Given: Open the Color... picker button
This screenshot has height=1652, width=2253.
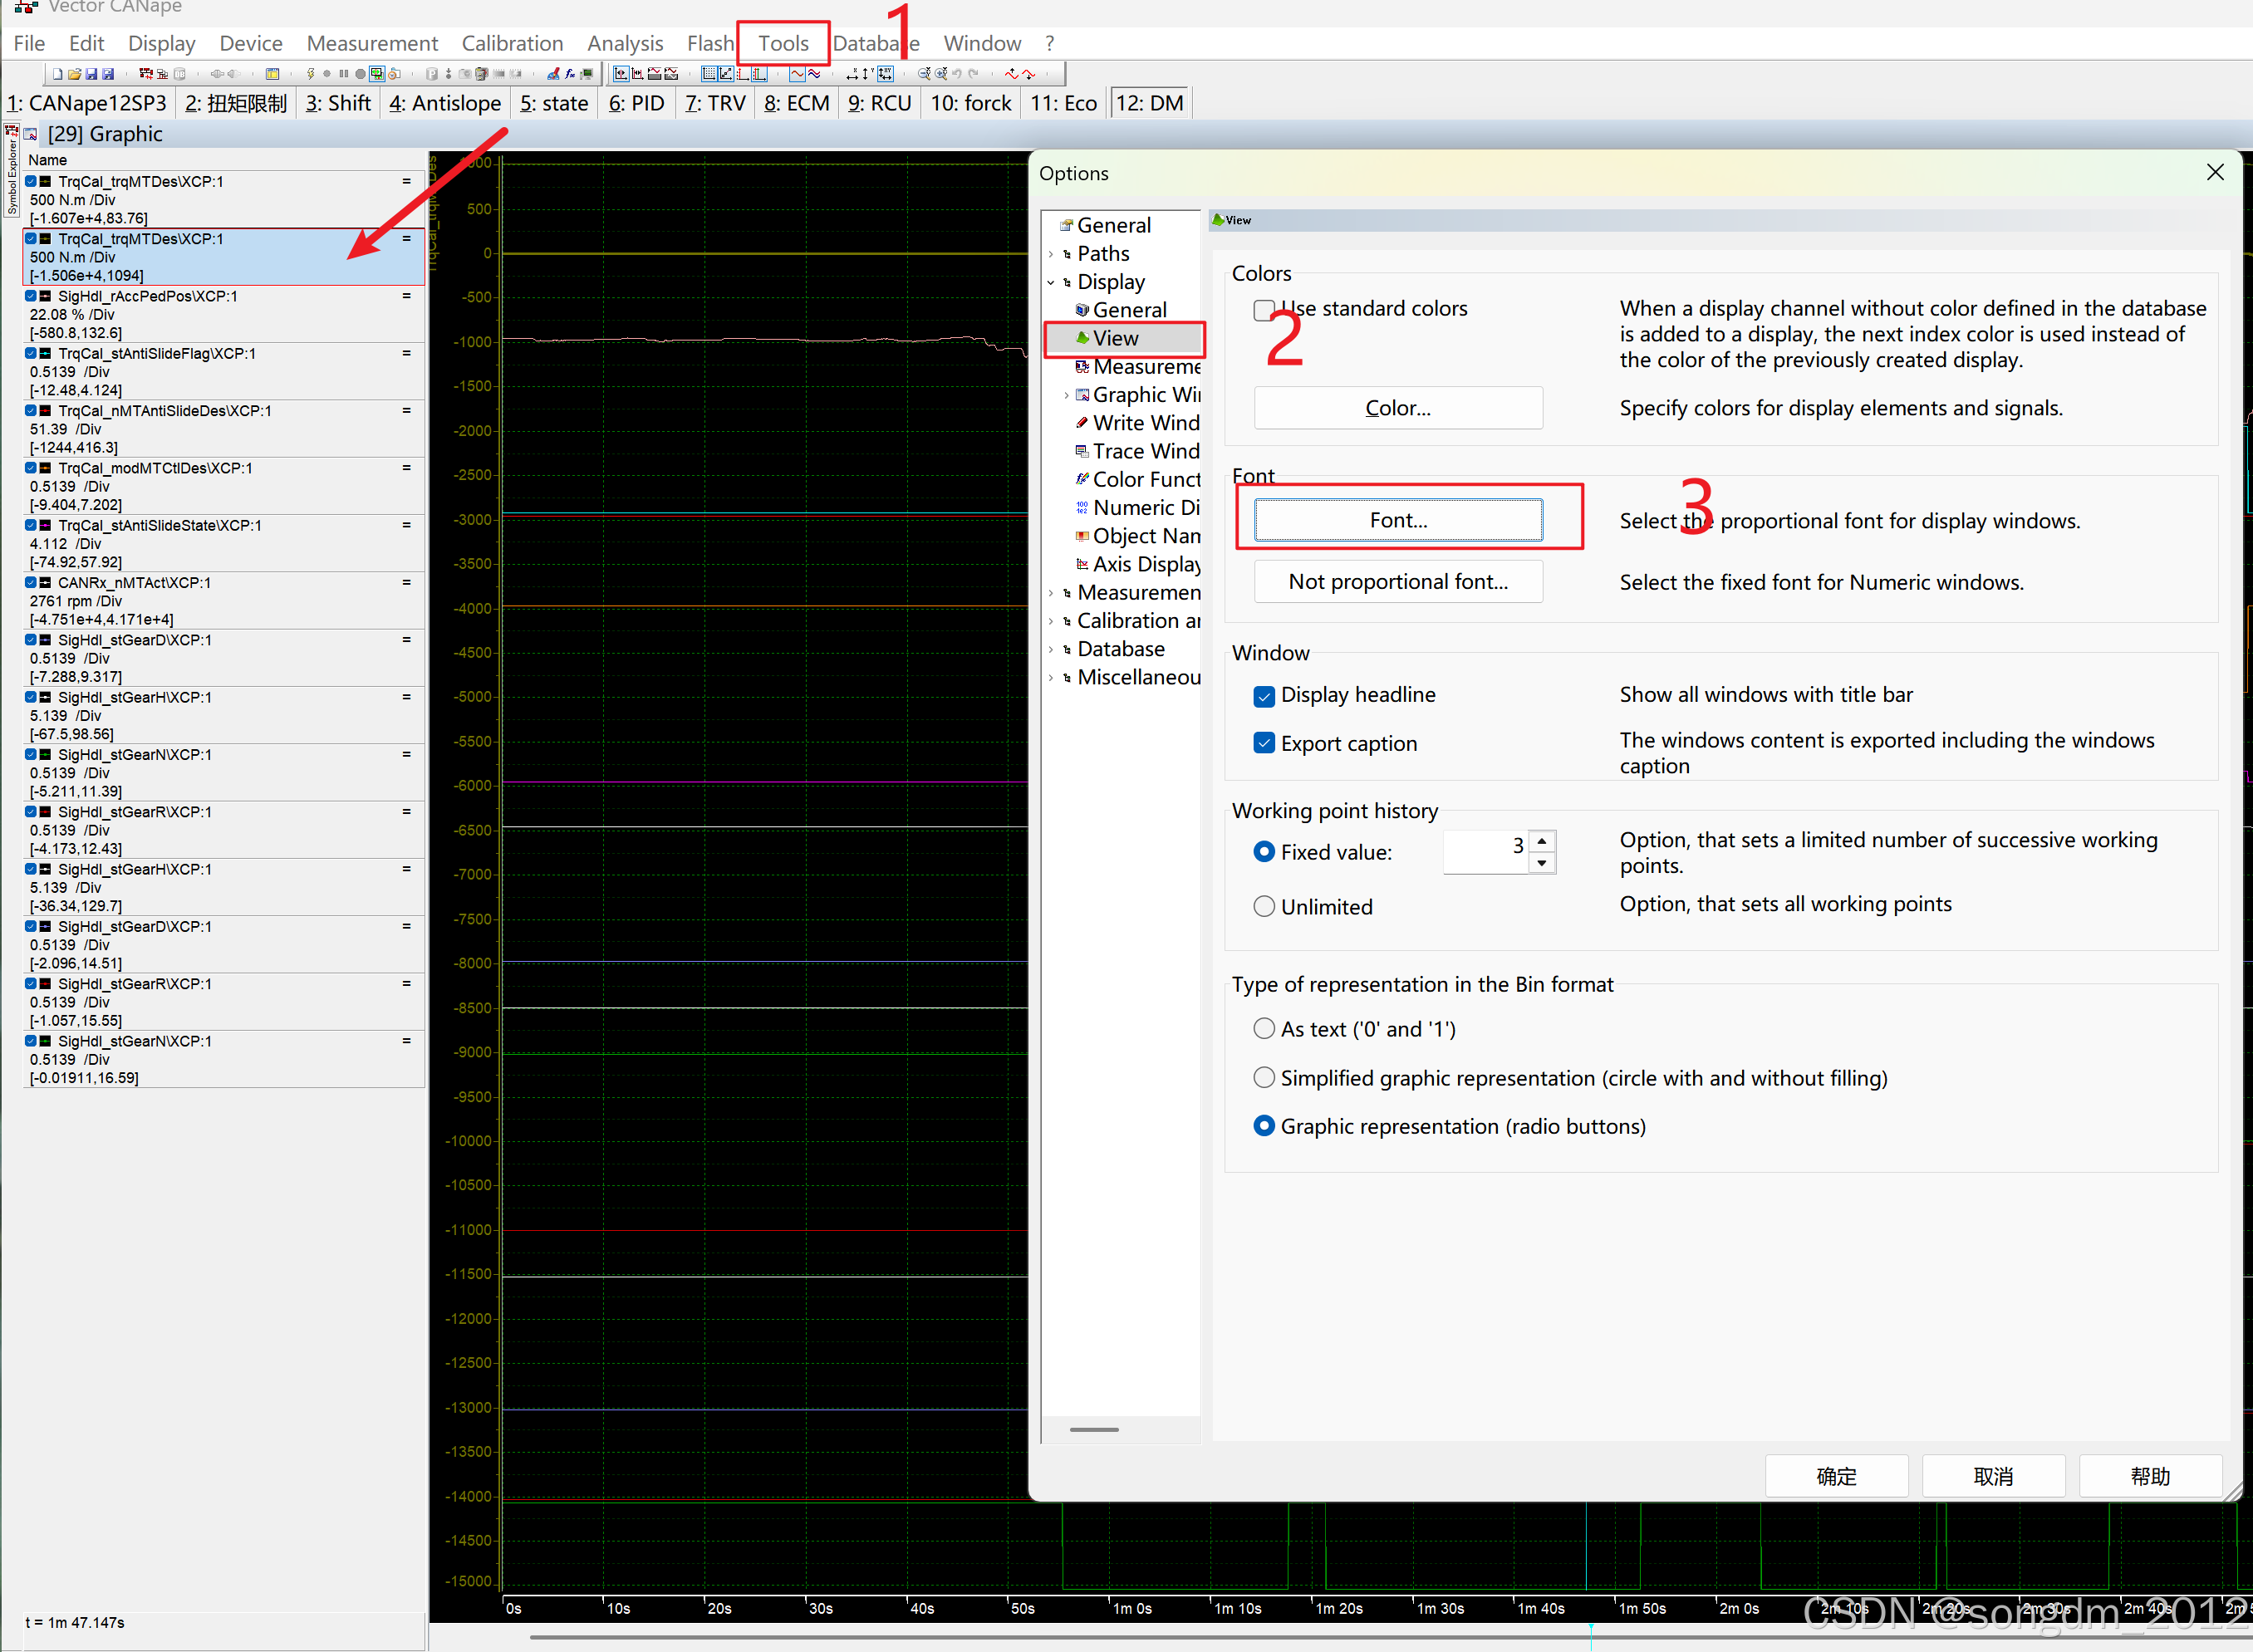Looking at the screenshot, I should (1397, 408).
